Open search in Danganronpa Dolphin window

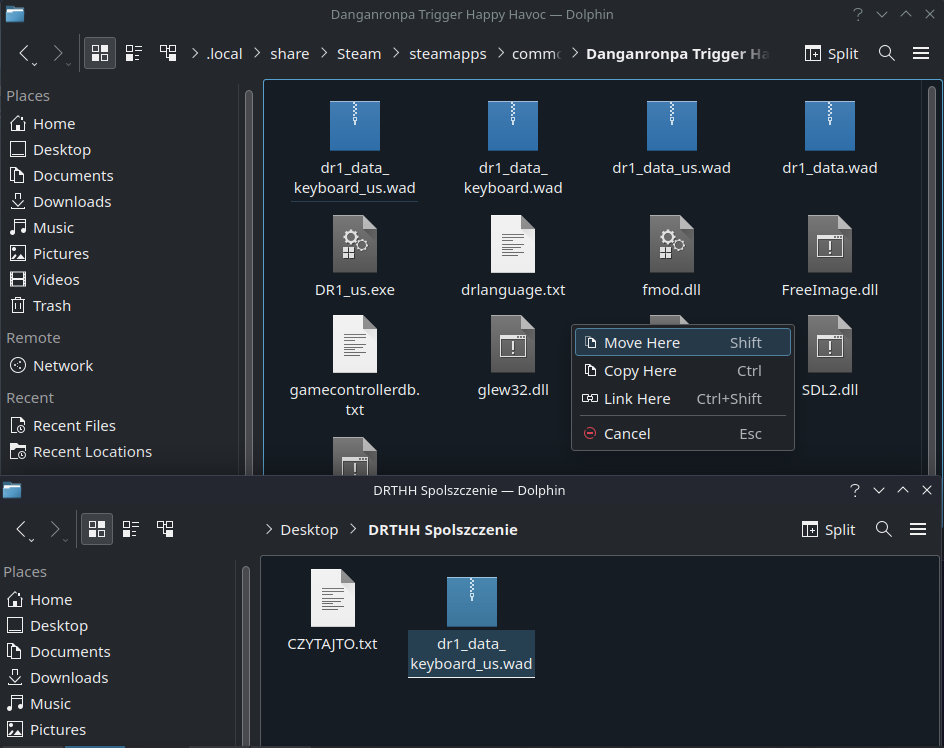(886, 53)
